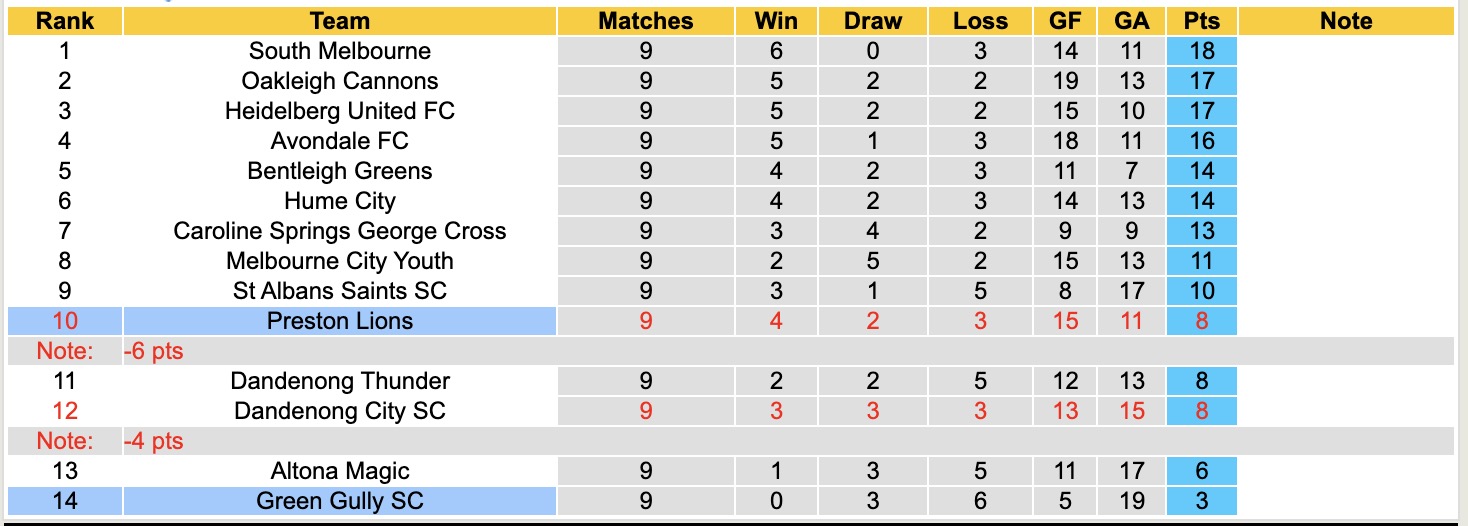Select the Pts column header
The image size is (1468, 526).
pyautogui.click(x=1201, y=21)
